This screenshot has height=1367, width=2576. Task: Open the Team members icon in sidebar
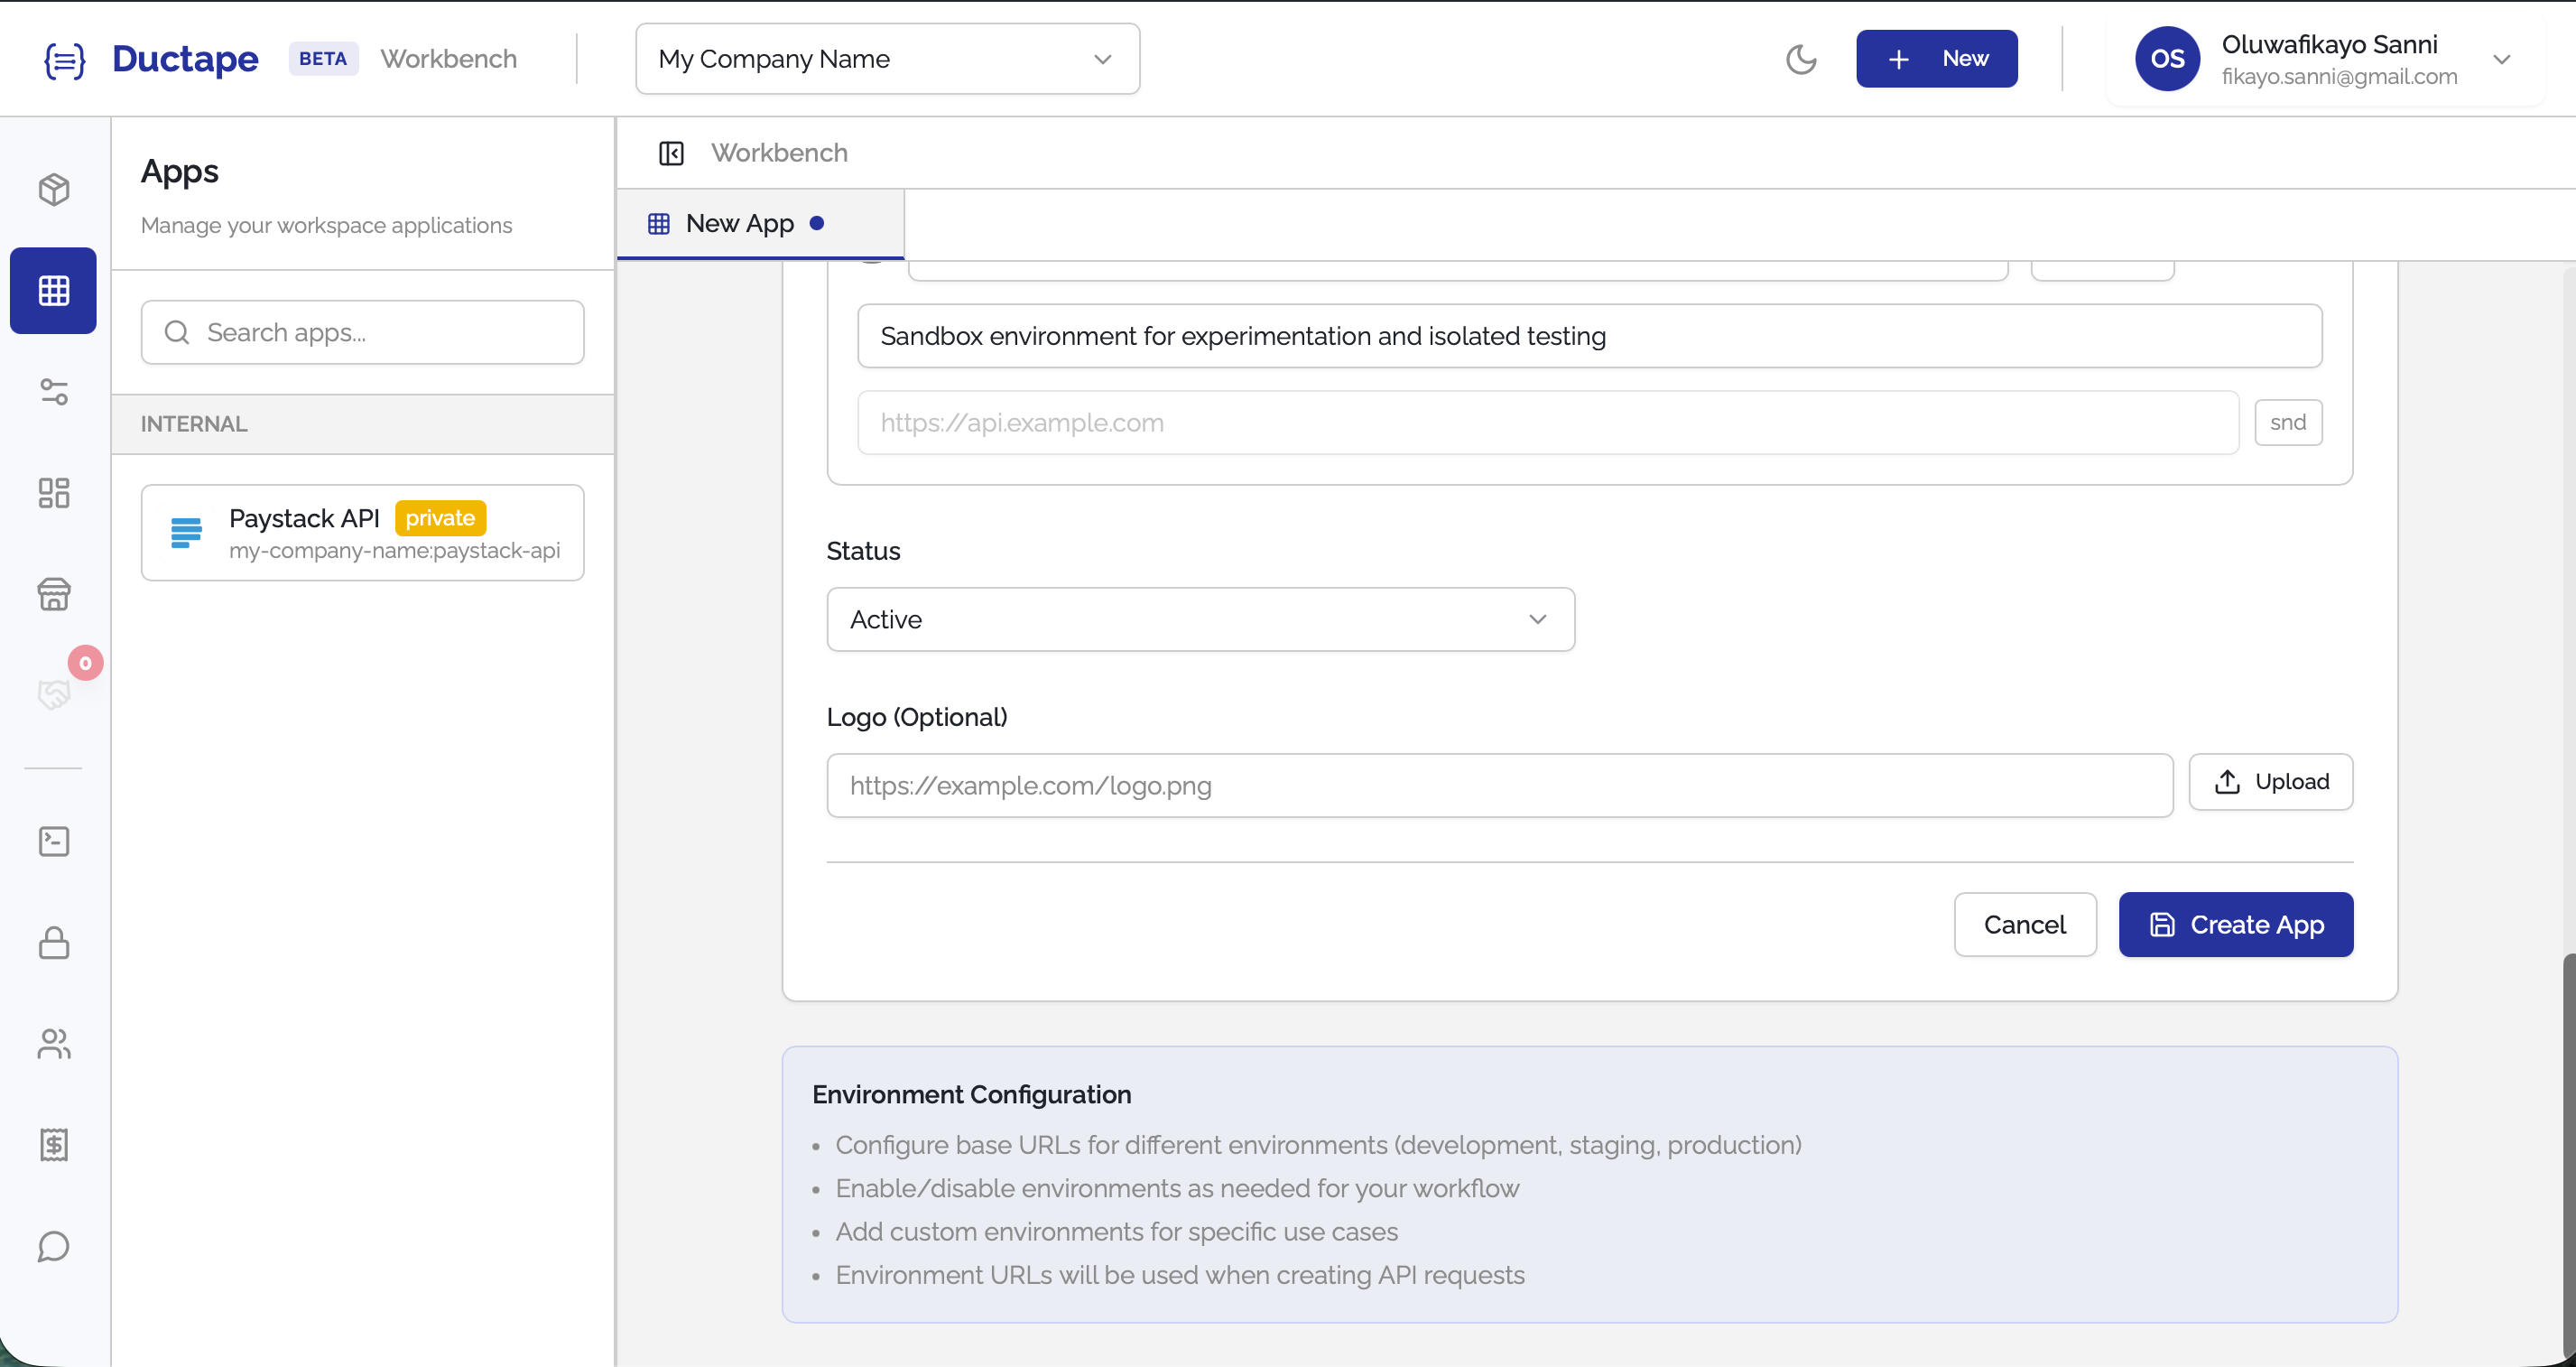pyautogui.click(x=53, y=1044)
